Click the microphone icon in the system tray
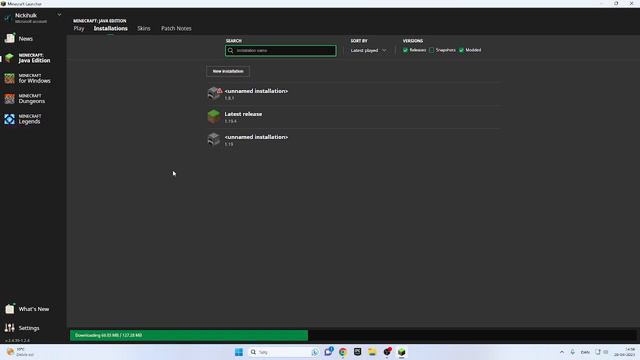 (572, 352)
